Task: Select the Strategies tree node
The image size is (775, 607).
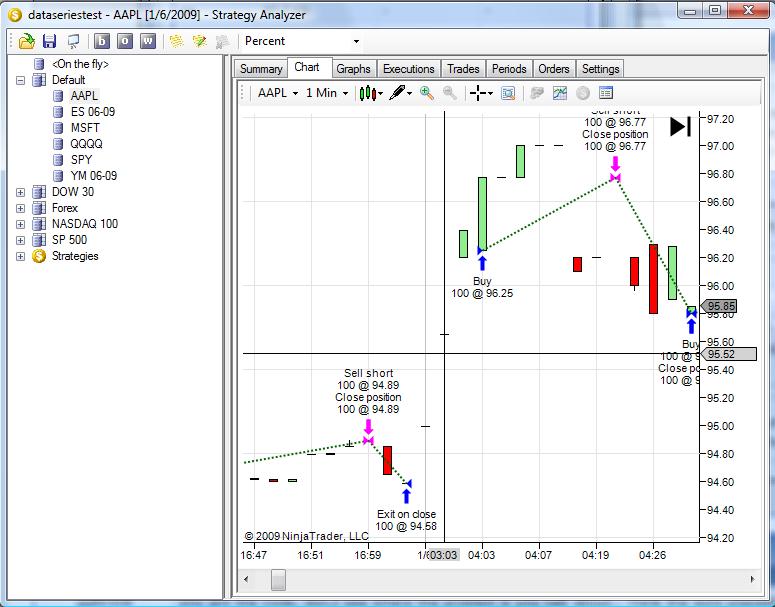Action: (75, 256)
